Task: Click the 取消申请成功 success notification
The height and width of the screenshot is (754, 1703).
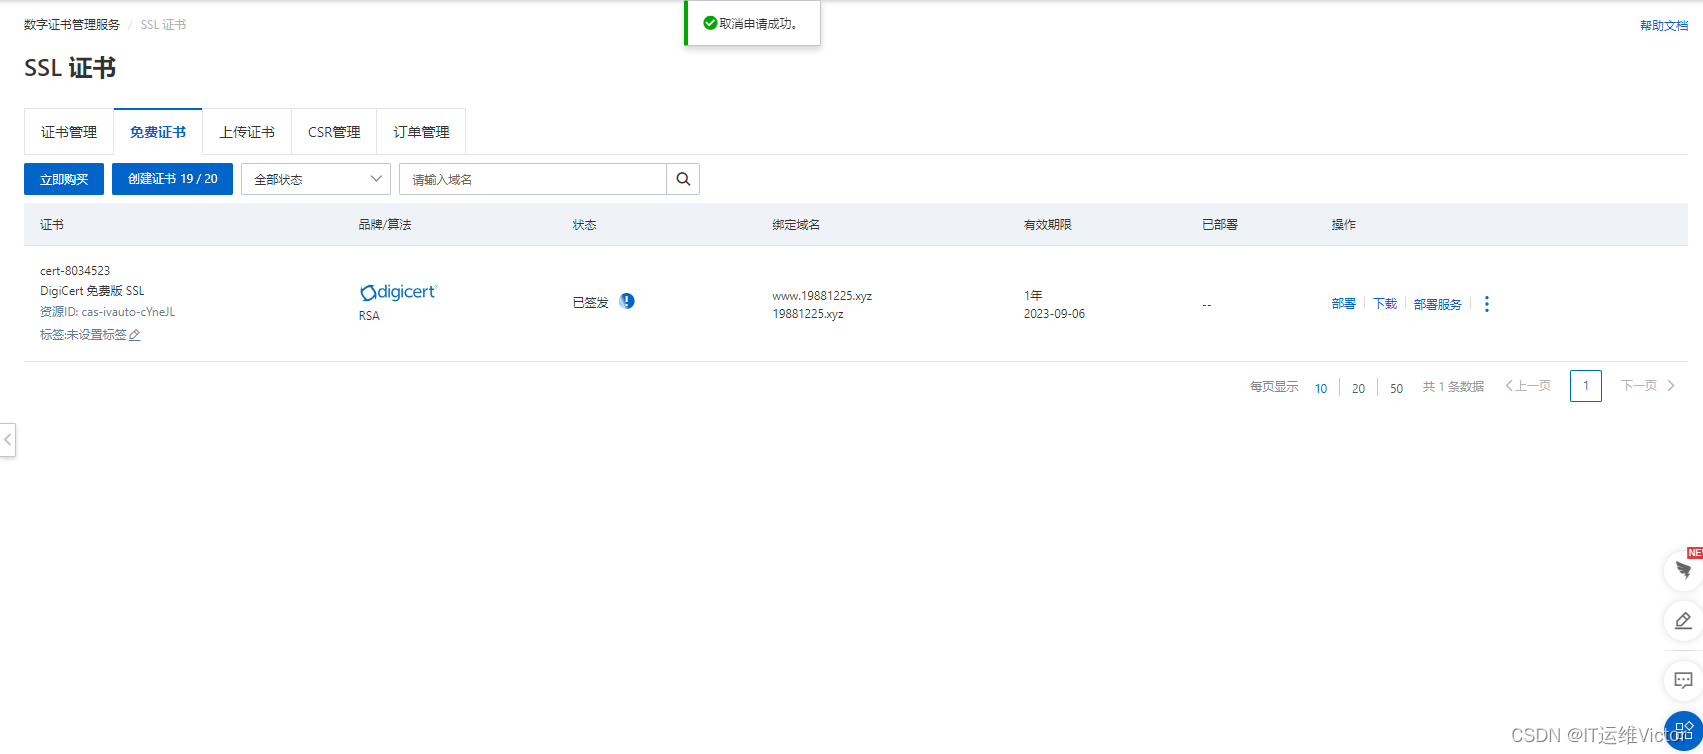Action: [752, 23]
